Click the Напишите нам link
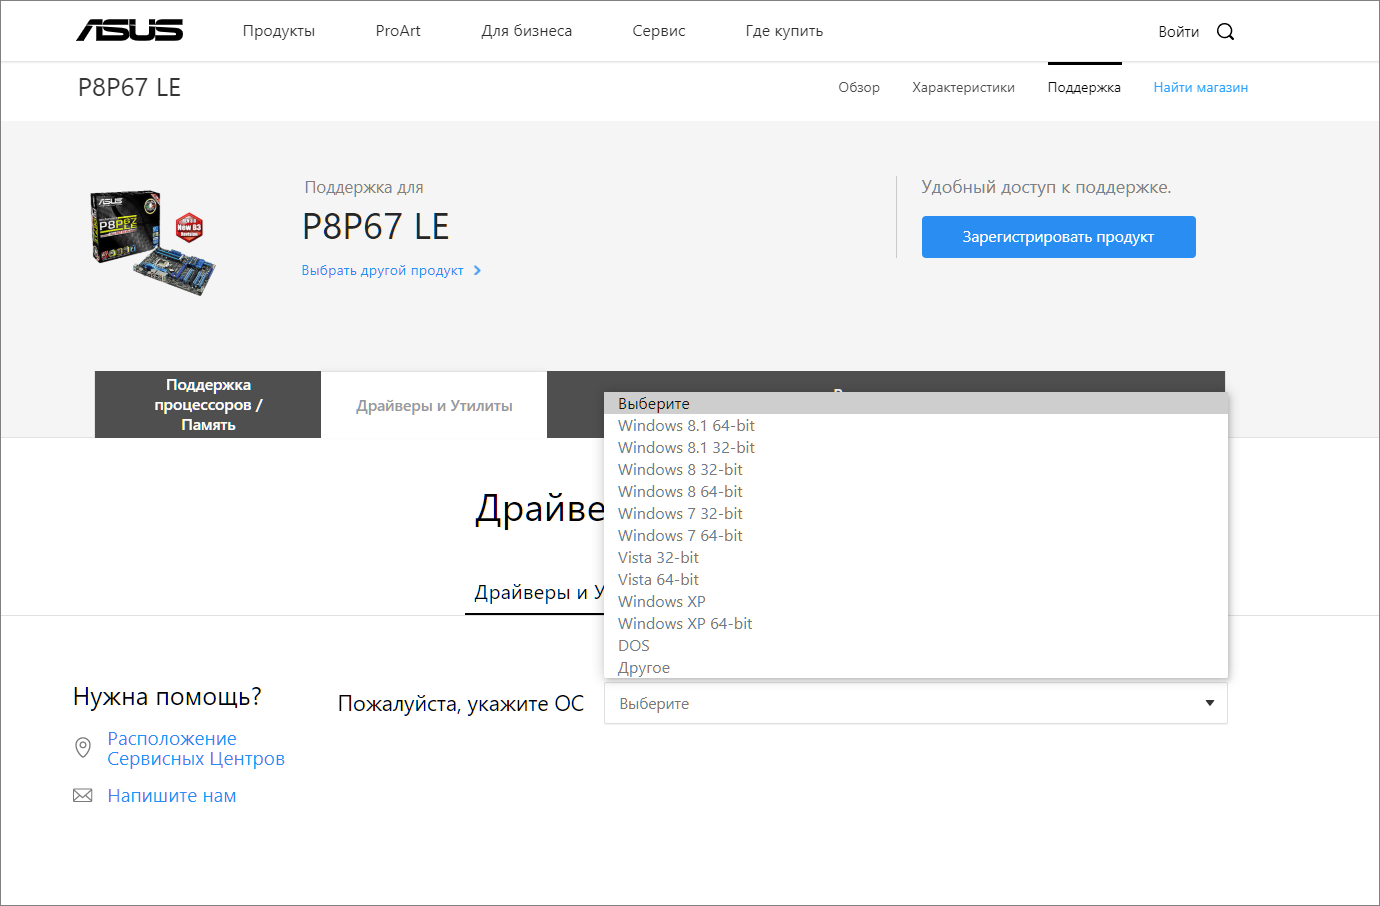 coord(172,796)
